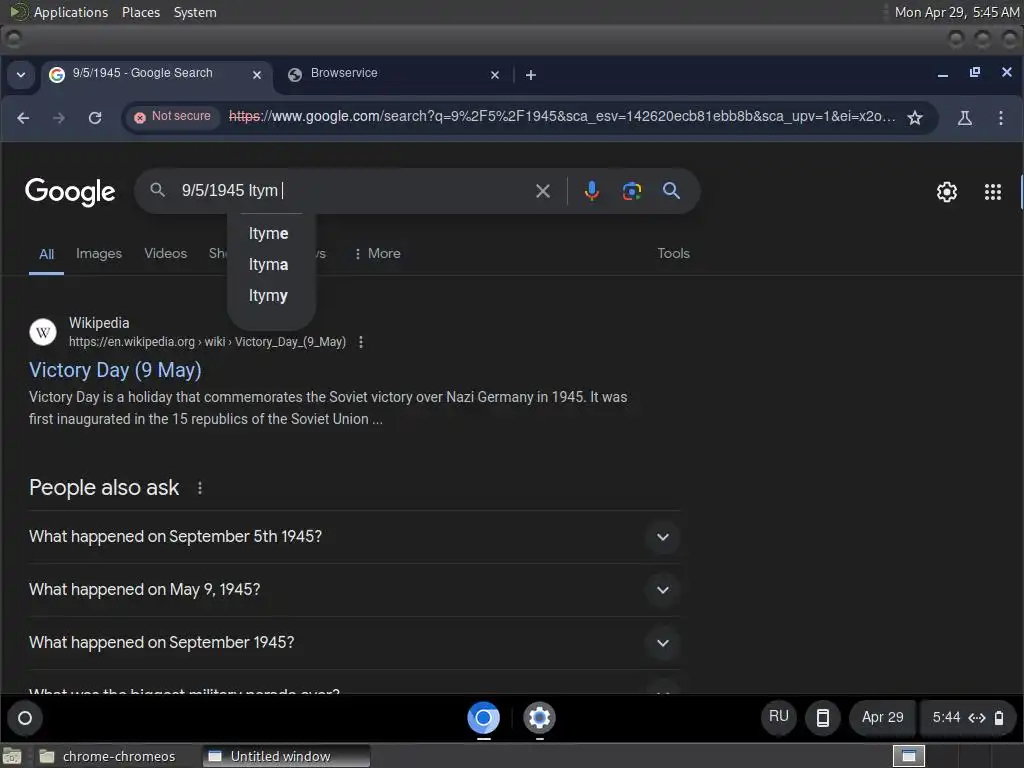This screenshot has width=1024, height=768.
Task: Open Chrome three-dot menu
Action: pos(1000,118)
